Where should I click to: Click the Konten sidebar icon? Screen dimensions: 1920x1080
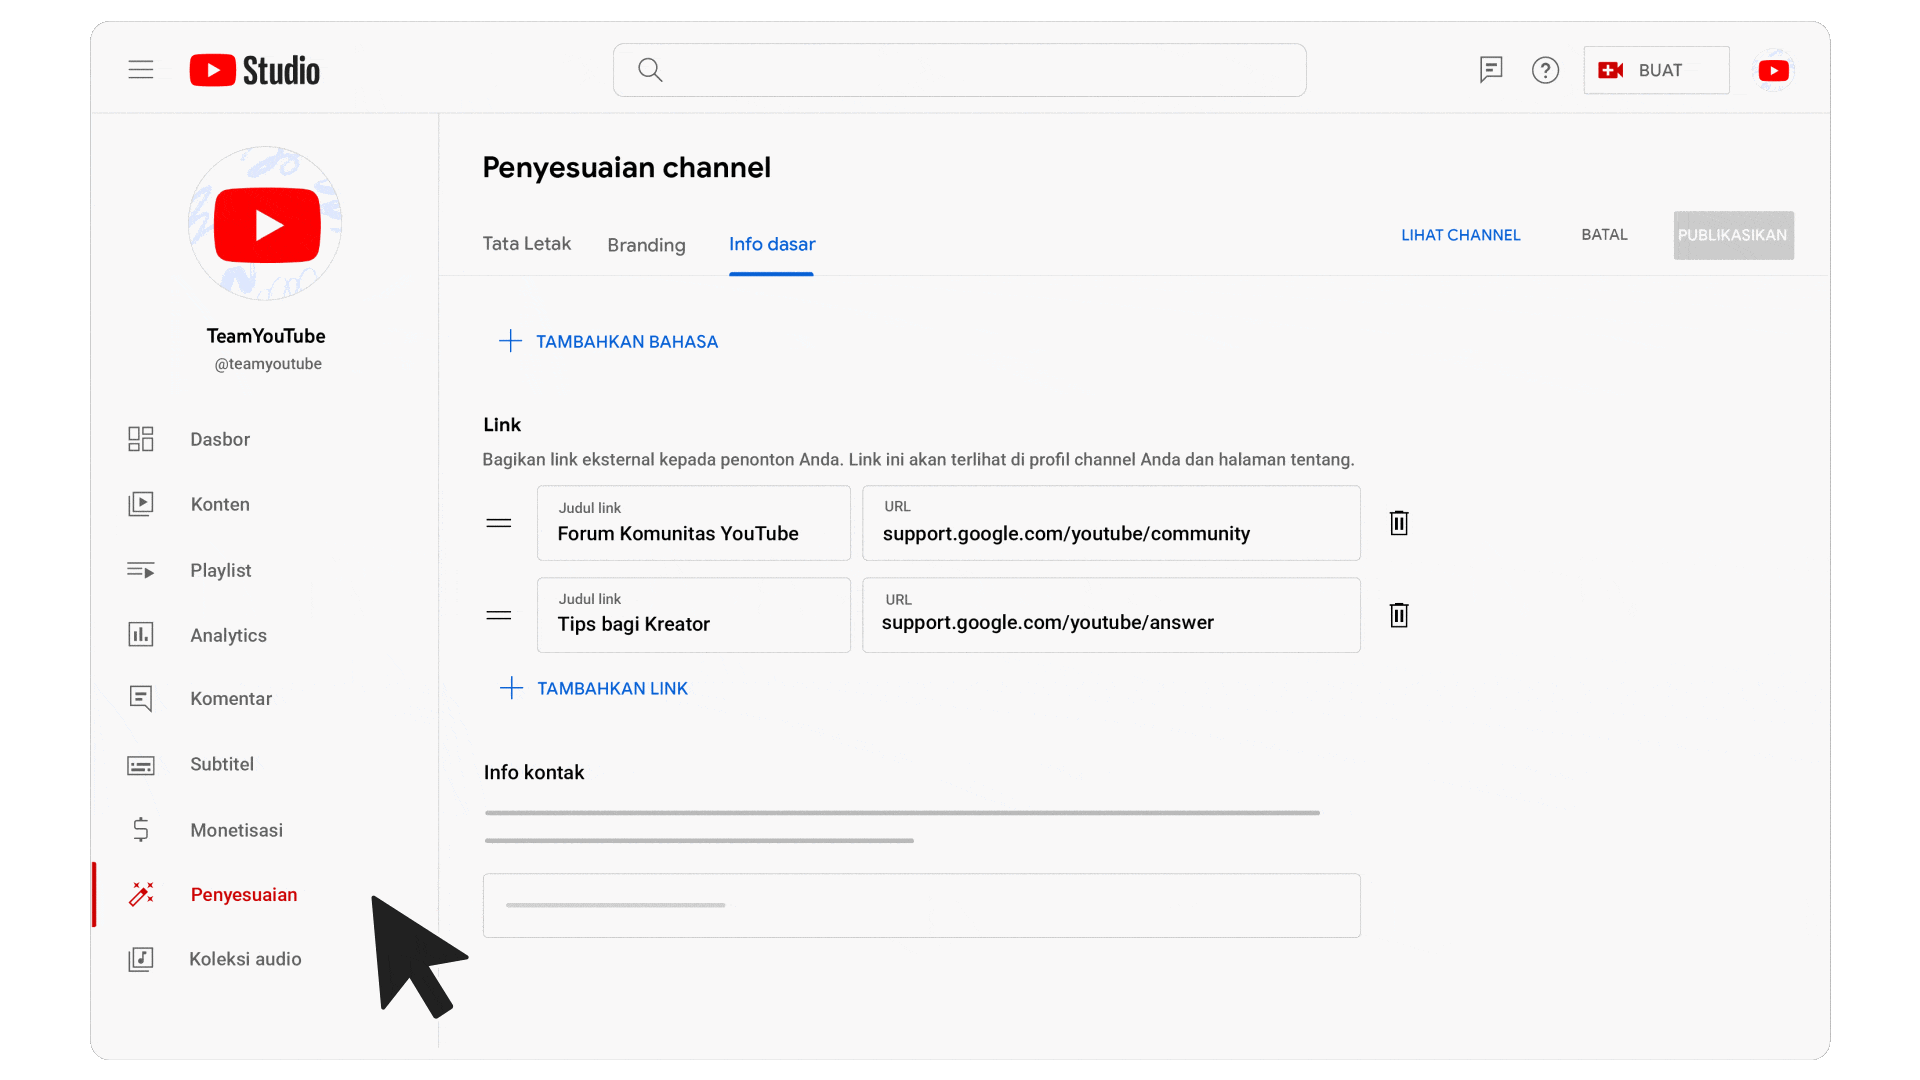[140, 504]
